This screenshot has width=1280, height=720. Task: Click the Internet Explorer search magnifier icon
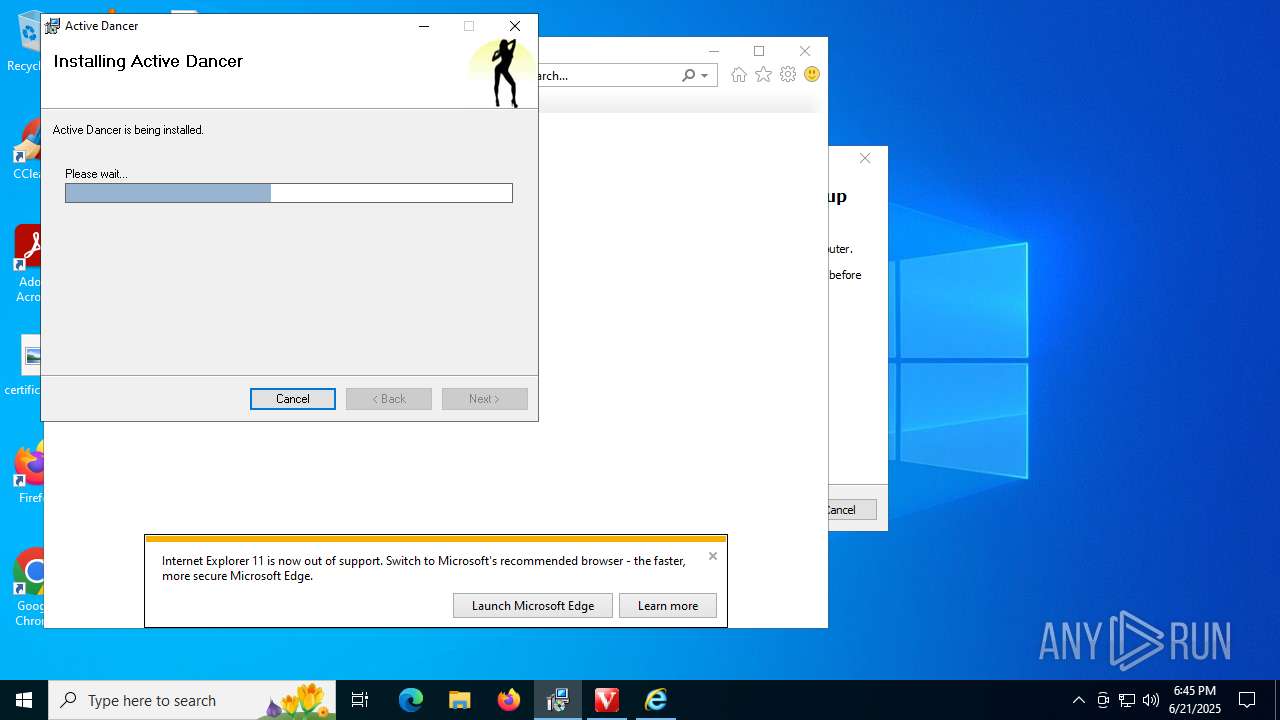(x=688, y=75)
